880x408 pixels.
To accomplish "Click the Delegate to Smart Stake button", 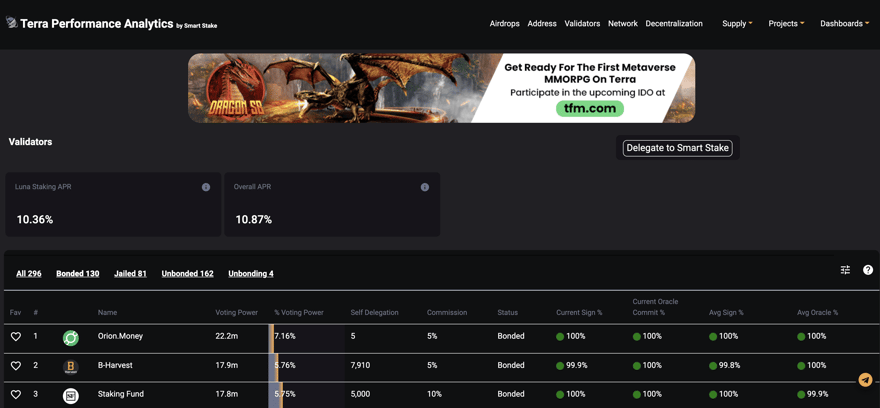I will (677, 148).
